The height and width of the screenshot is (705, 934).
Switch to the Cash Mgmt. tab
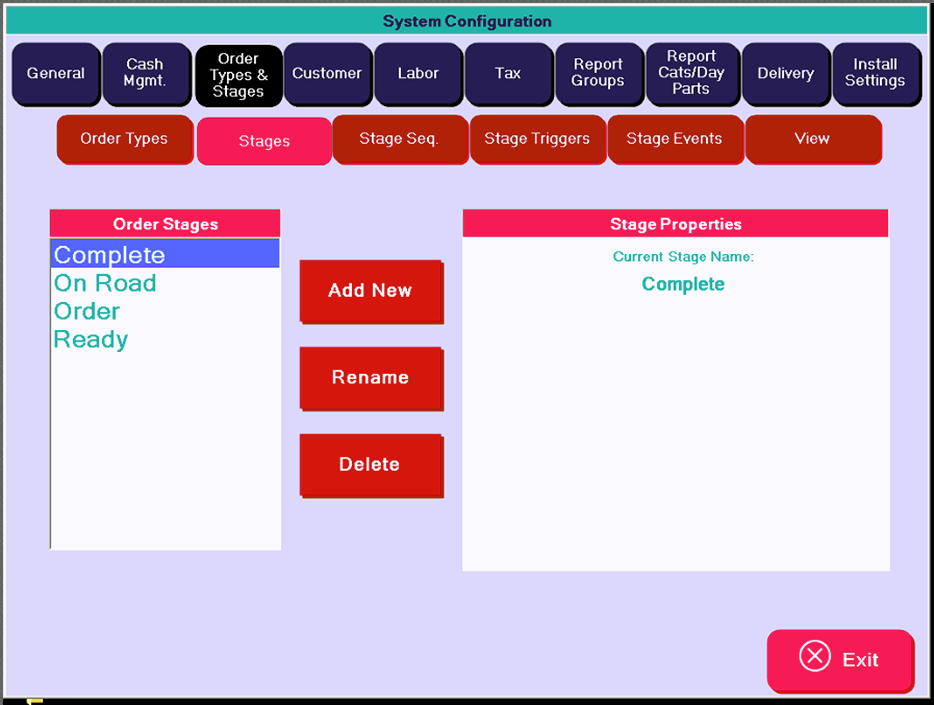[x=147, y=74]
